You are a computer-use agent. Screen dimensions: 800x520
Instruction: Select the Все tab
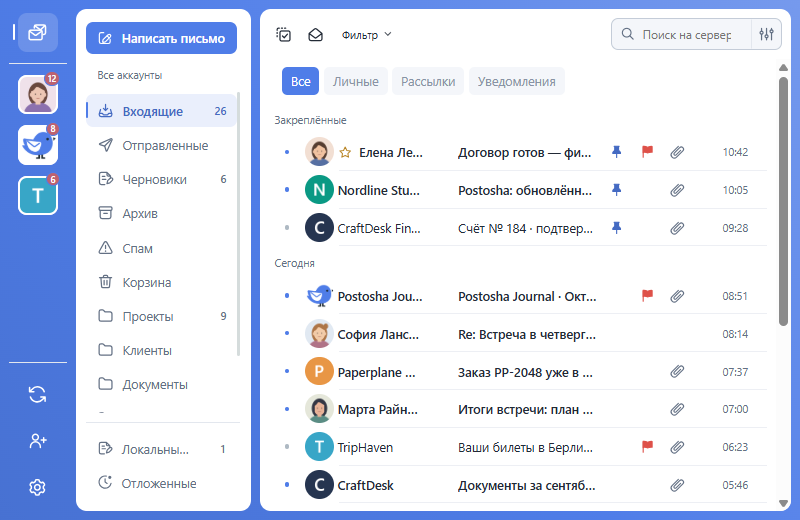click(x=301, y=81)
